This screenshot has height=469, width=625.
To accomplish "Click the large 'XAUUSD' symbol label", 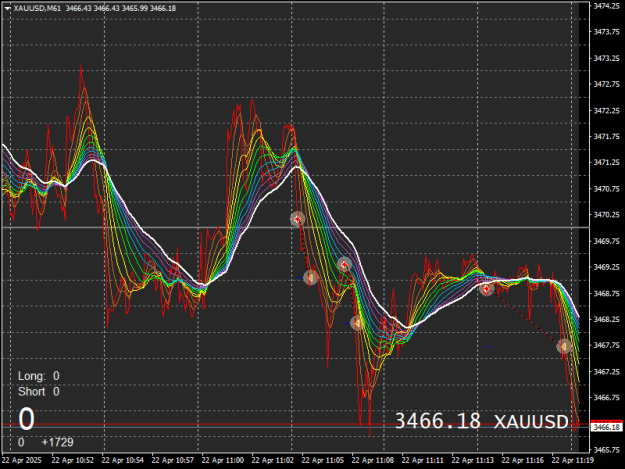I will 531,422.
